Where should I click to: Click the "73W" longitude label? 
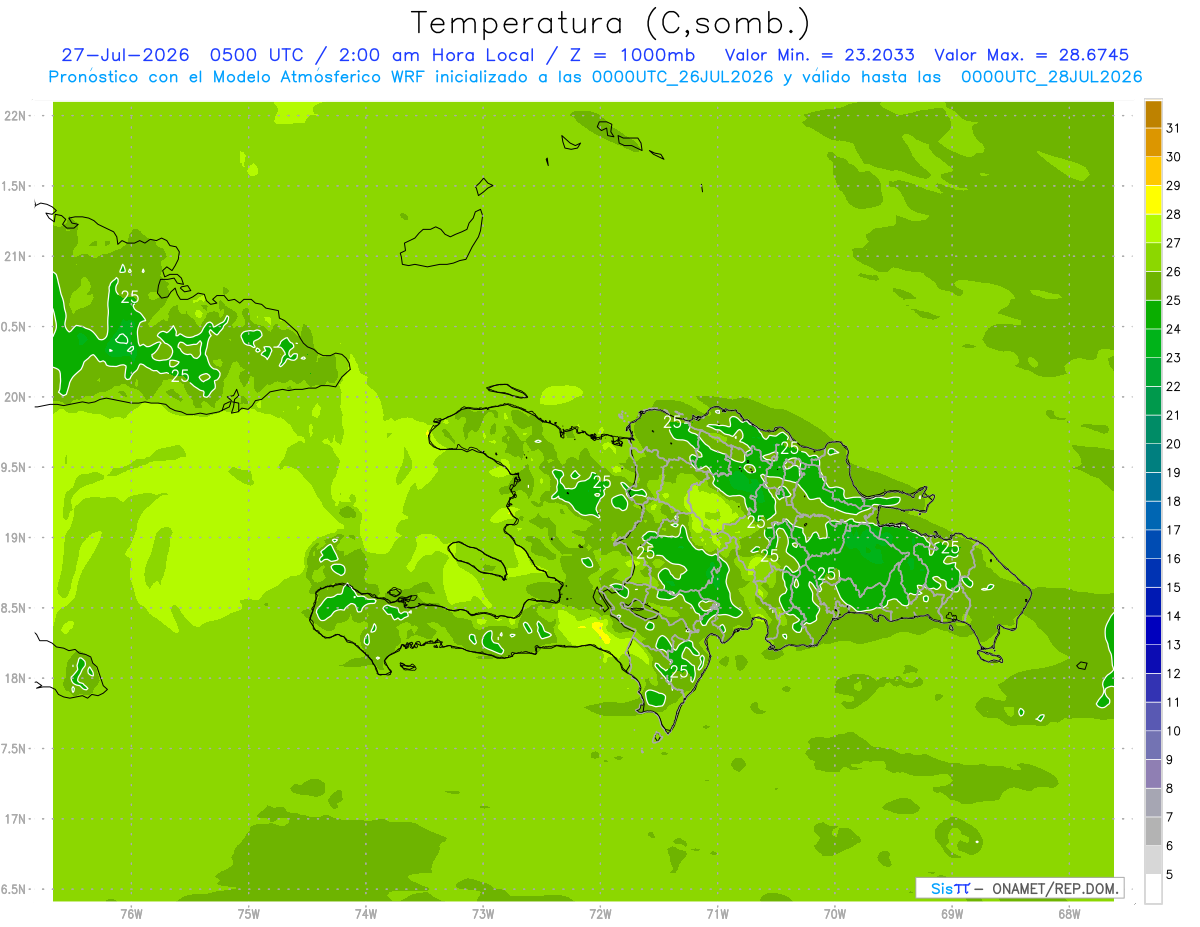click(x=483, y=914)
